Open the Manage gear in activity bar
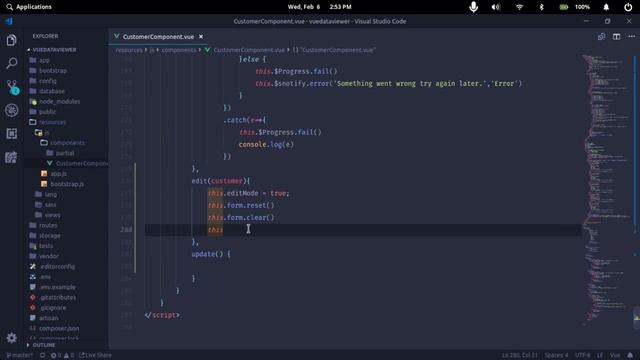Image resolution: width=640 pixels, height=360 pixels. click(x=11, y=338)
